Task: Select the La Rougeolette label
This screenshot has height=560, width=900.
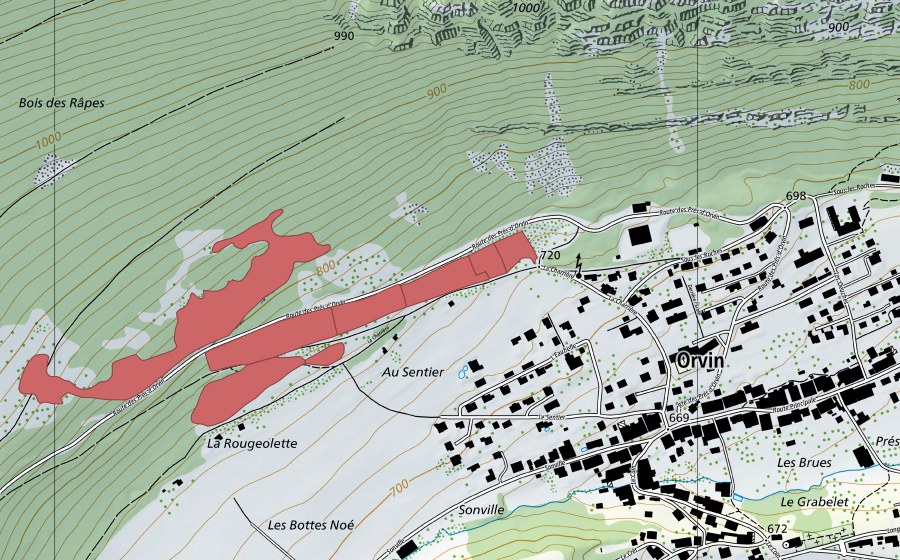Action: 252,444
